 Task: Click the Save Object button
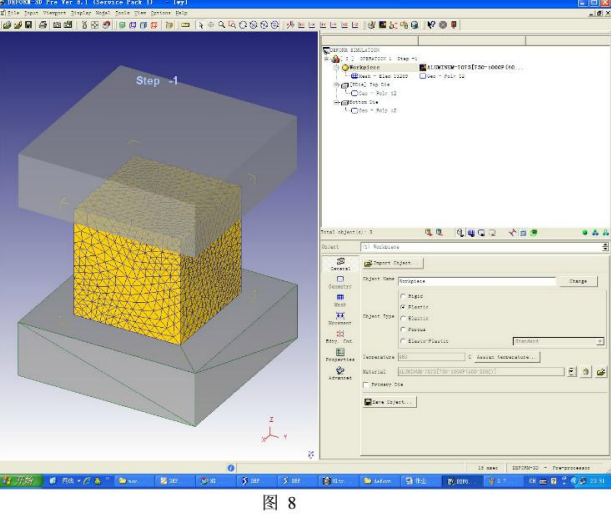tap(389, 402)
